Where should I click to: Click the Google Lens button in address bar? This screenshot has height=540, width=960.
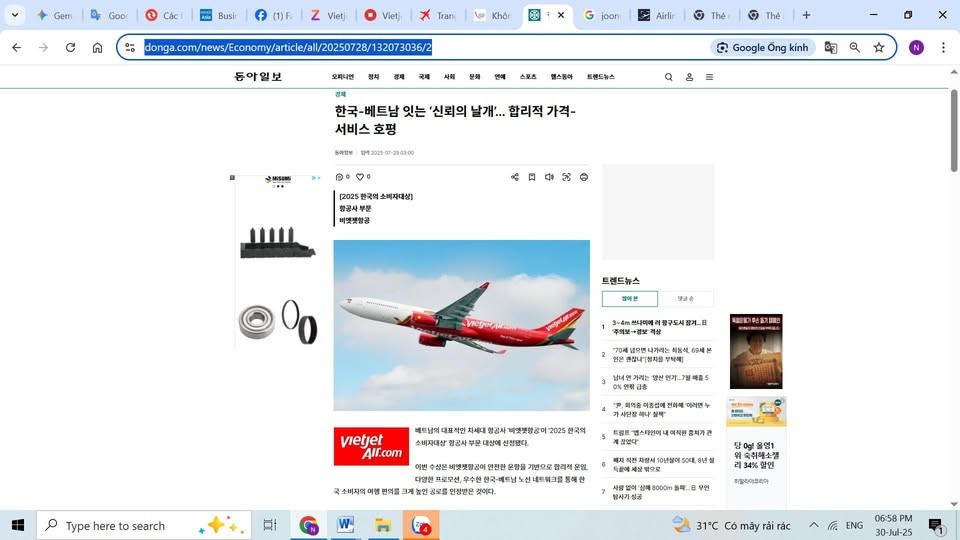(x=763, y=47)
